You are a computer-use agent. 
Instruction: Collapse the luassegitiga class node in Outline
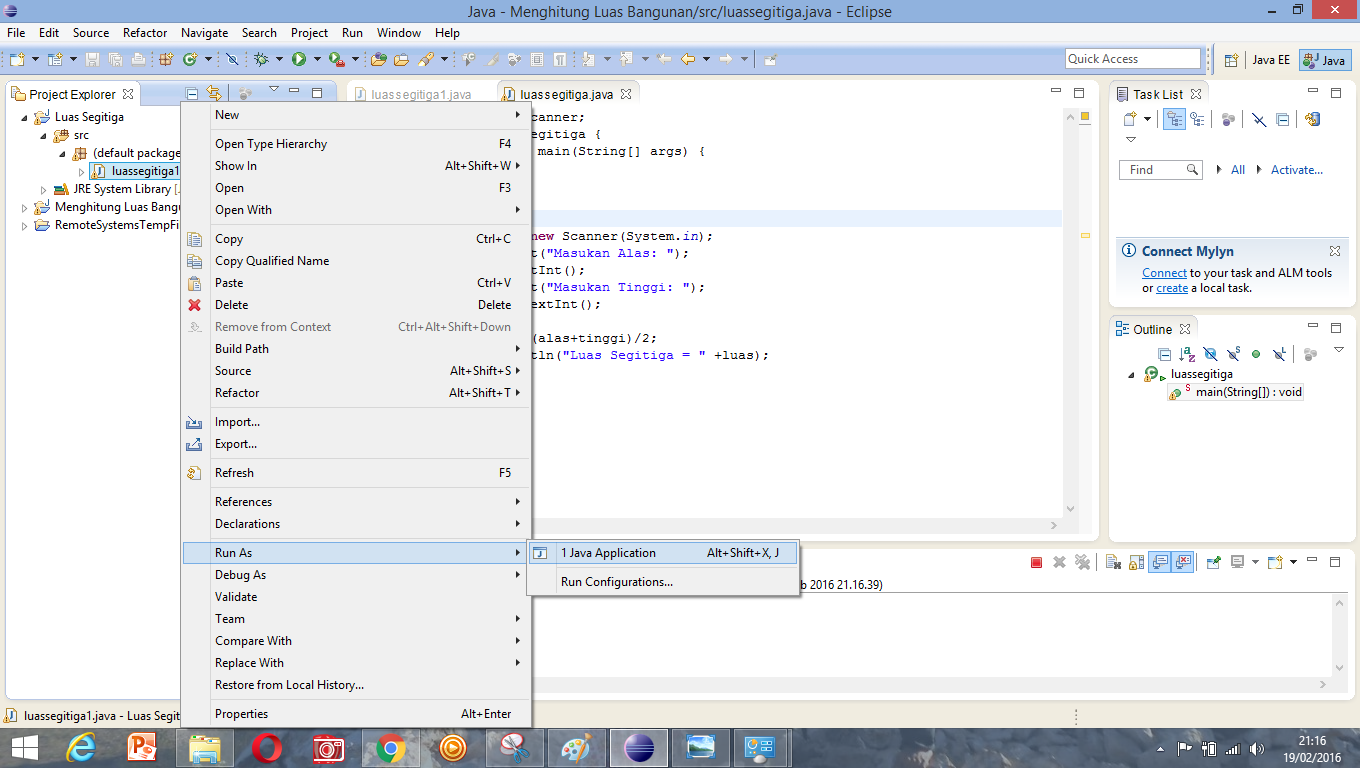tap(1132, 374)
